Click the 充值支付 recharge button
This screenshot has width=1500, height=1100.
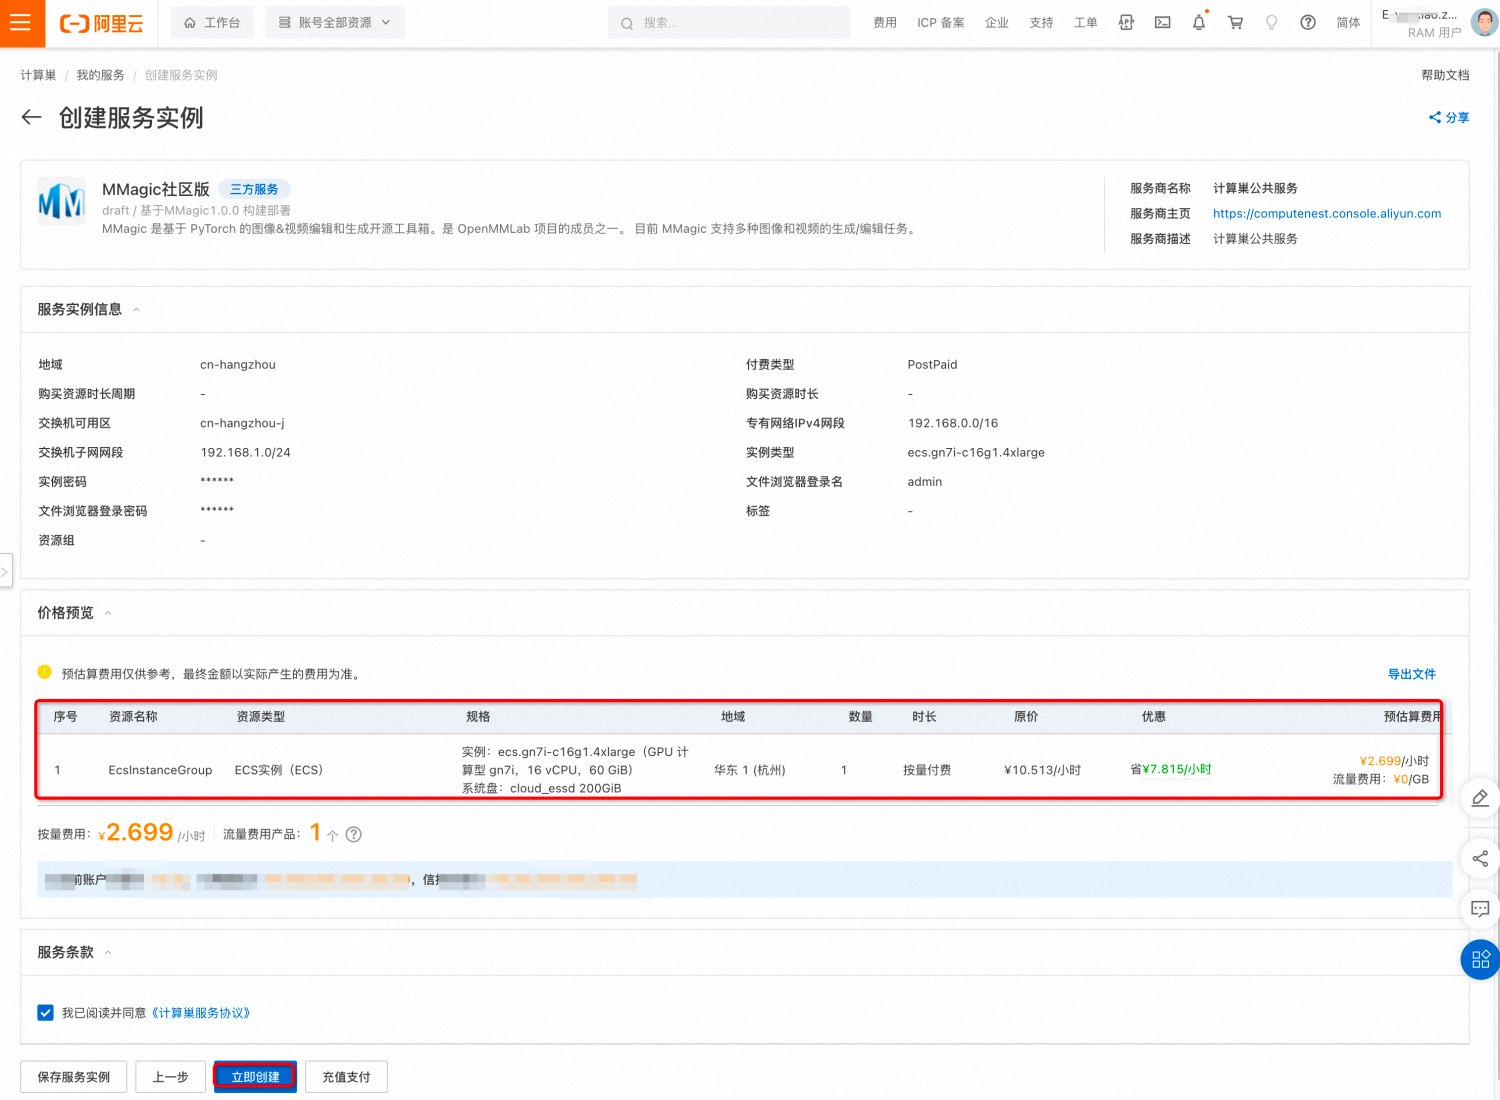(x=346, y=1077)
